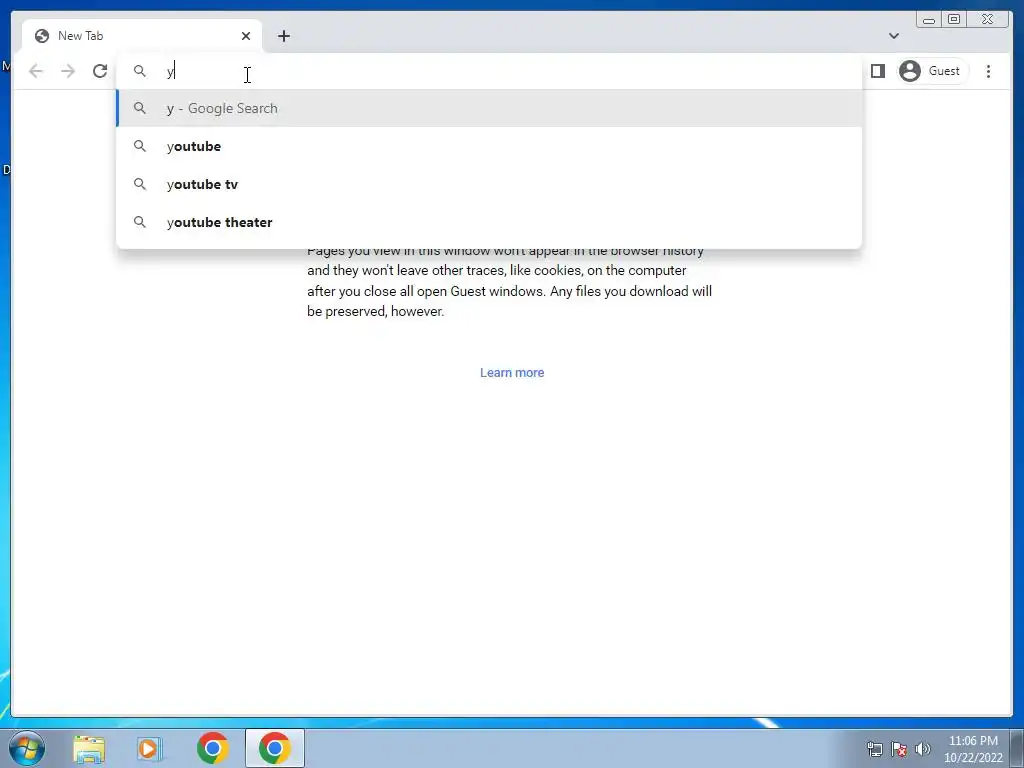This screenshot has width=1024, height=768.
Task: Restore down the Chrome window
Action: 953,20
